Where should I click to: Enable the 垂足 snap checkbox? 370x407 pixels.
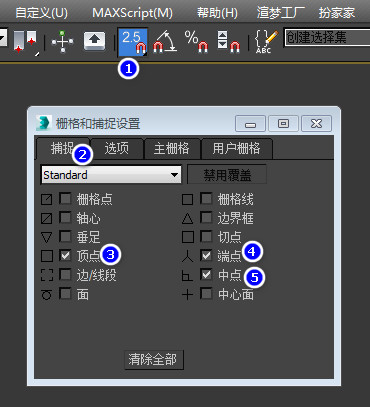click(65, 237)
